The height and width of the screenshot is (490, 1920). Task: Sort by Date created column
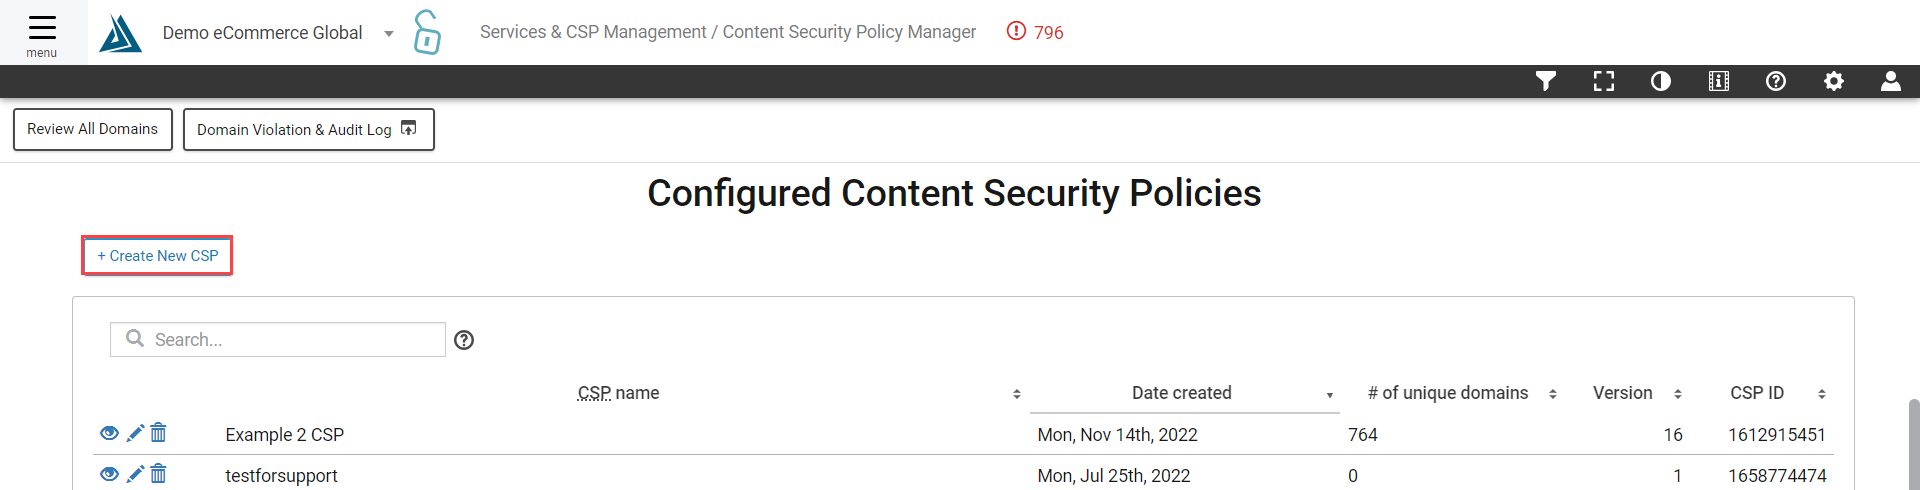[1182, 393]
